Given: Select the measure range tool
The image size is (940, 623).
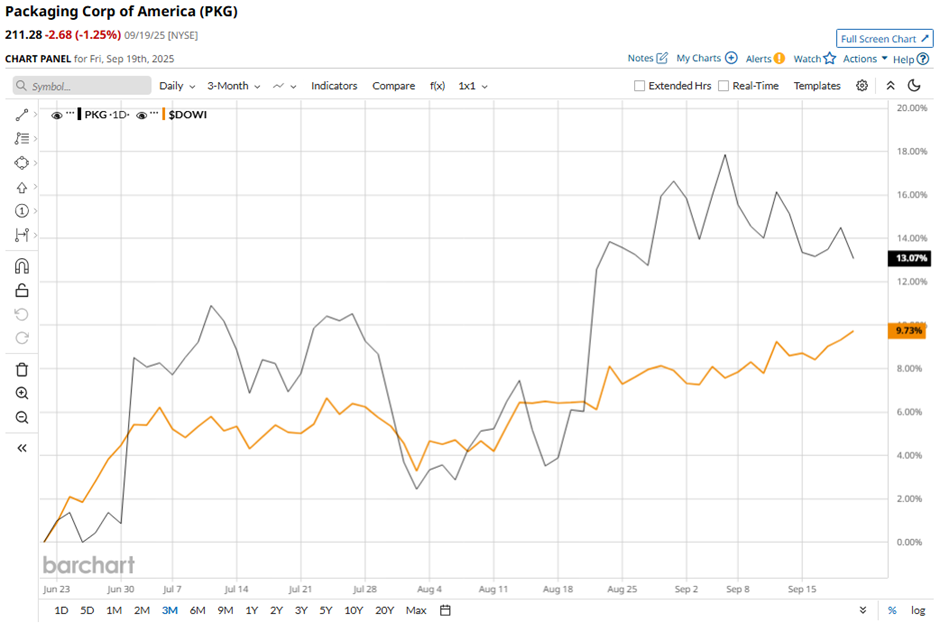Looking at the screenshot, I should [x=22, y=235].
